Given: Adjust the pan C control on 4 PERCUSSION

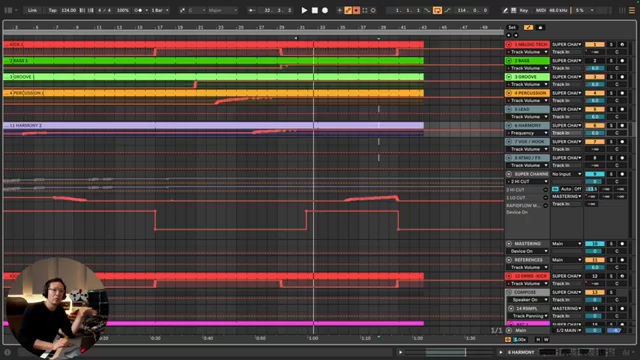Looking at the screenshot, I should coord(617,100).
